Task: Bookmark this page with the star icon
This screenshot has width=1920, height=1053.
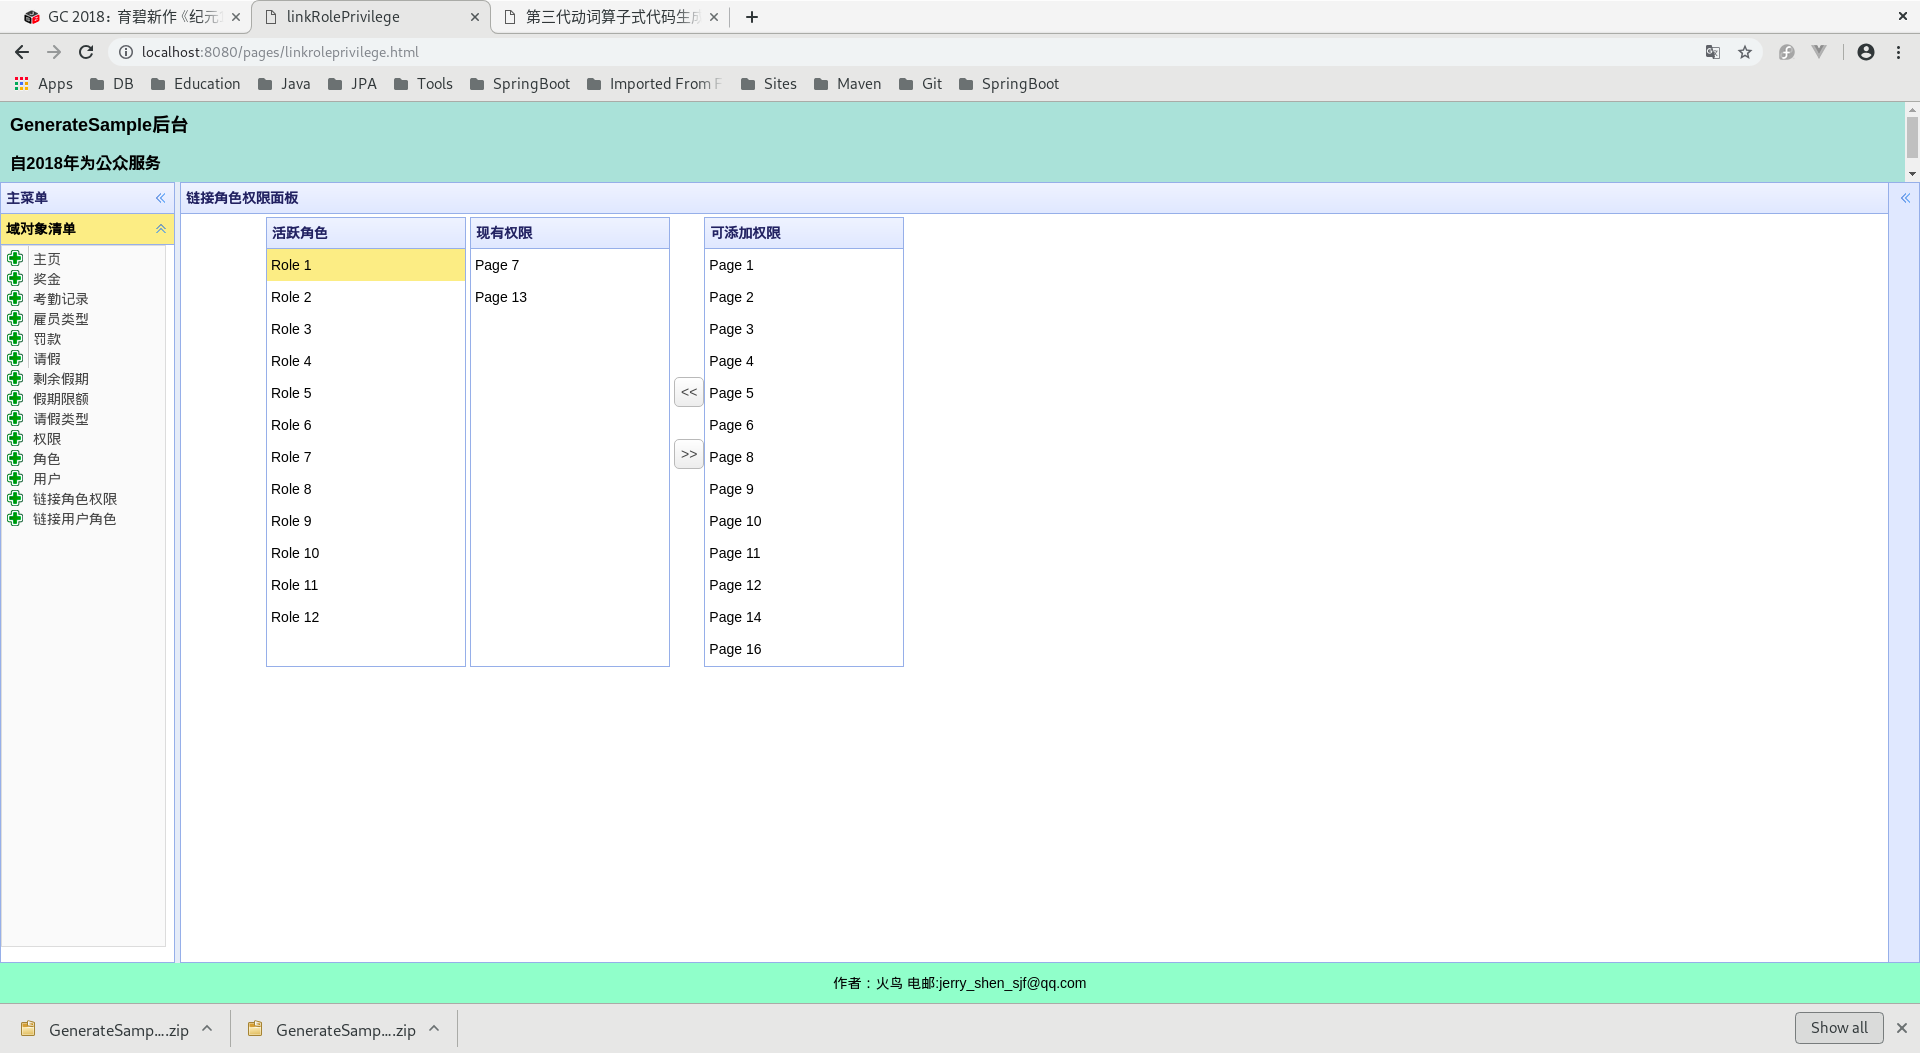Action: [x=1745, y=52]
